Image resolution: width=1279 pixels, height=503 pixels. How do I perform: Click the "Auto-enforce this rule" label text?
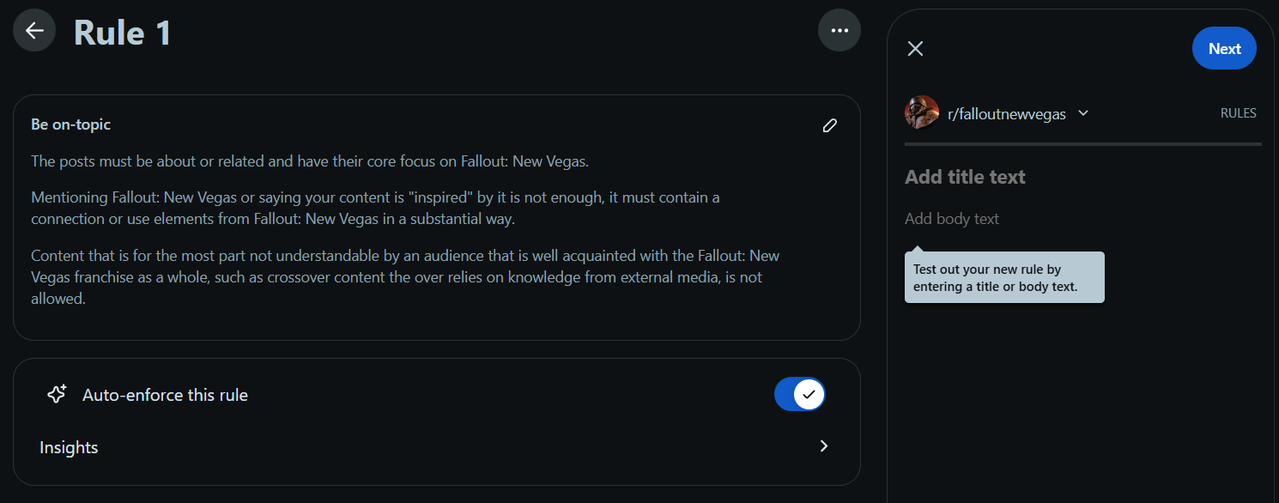pyautogui.click(x=165, y=395)
